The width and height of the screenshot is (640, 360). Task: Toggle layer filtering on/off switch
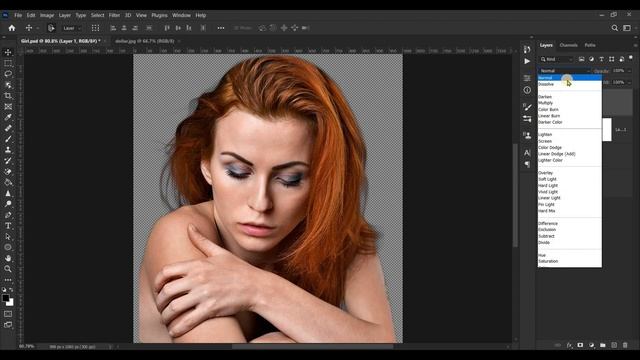pyautogui.click(x=631, y=58)
